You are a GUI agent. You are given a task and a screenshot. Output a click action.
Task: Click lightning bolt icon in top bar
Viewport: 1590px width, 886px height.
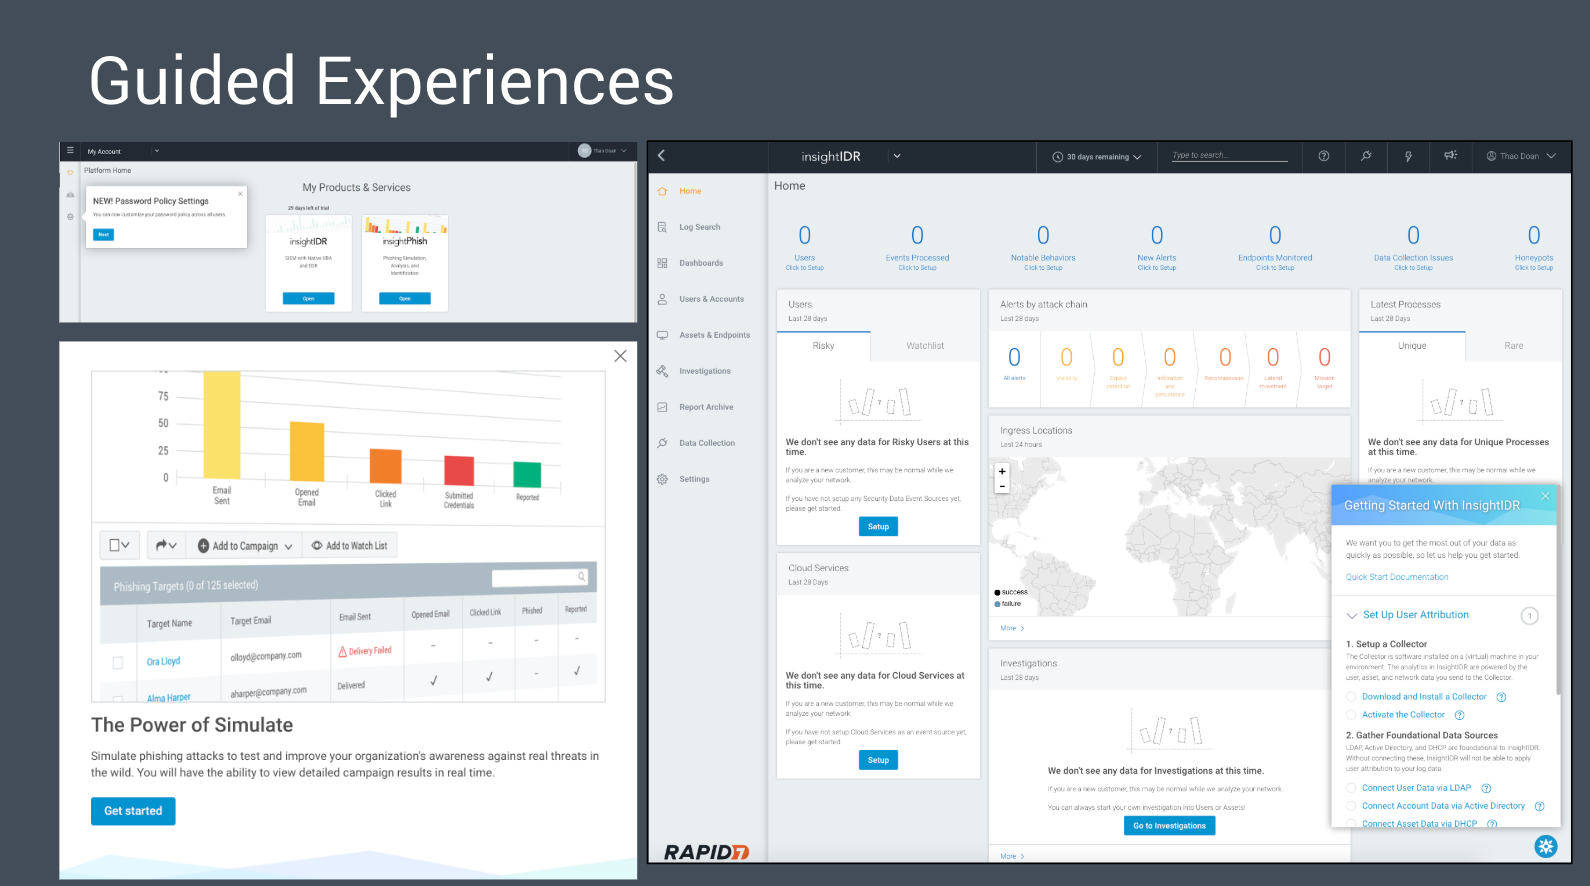click(1408, 156)
